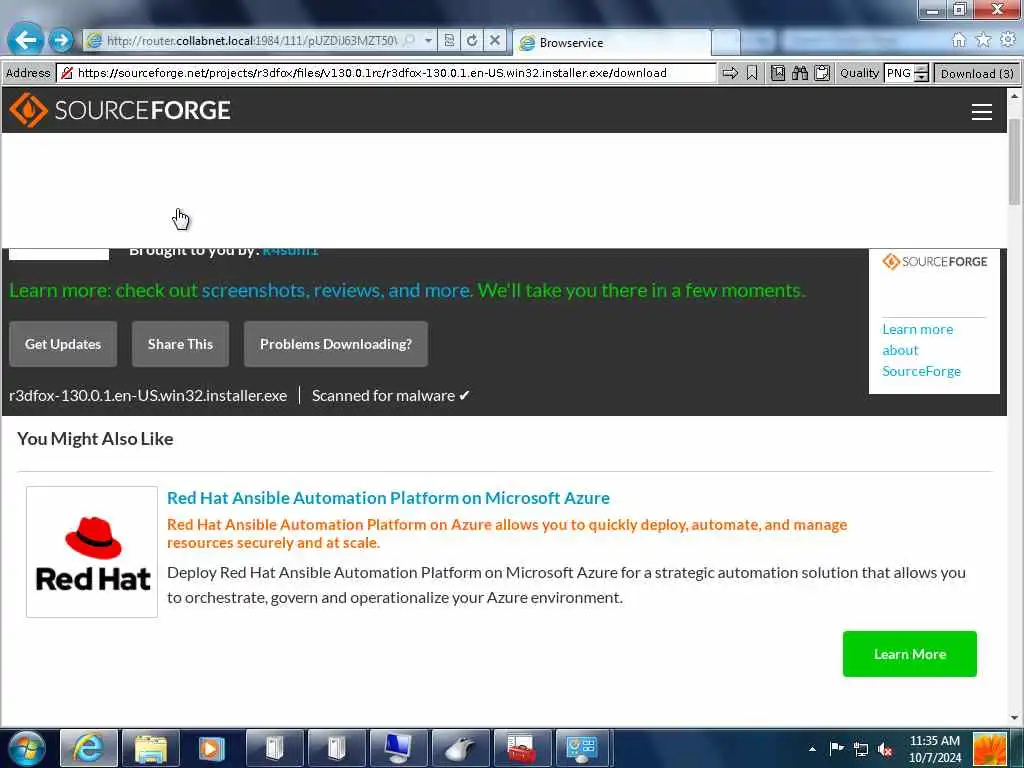Click the Quality PNG value field

pos(899,73)
